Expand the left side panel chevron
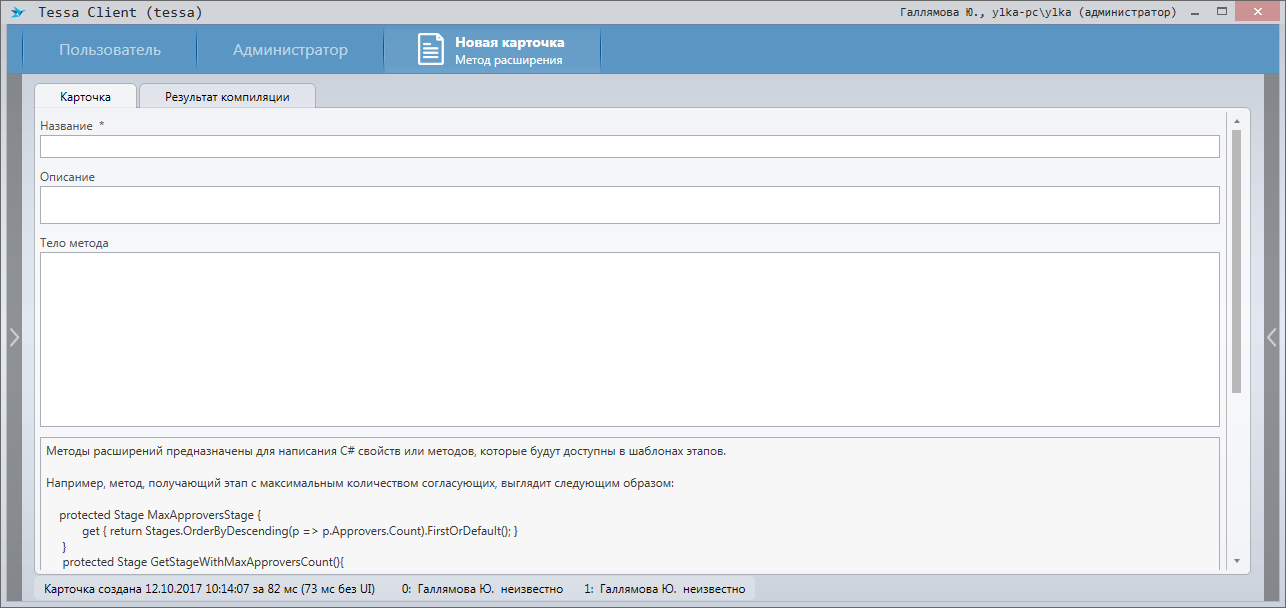The image size is (1286, 608). coord(13,338)
